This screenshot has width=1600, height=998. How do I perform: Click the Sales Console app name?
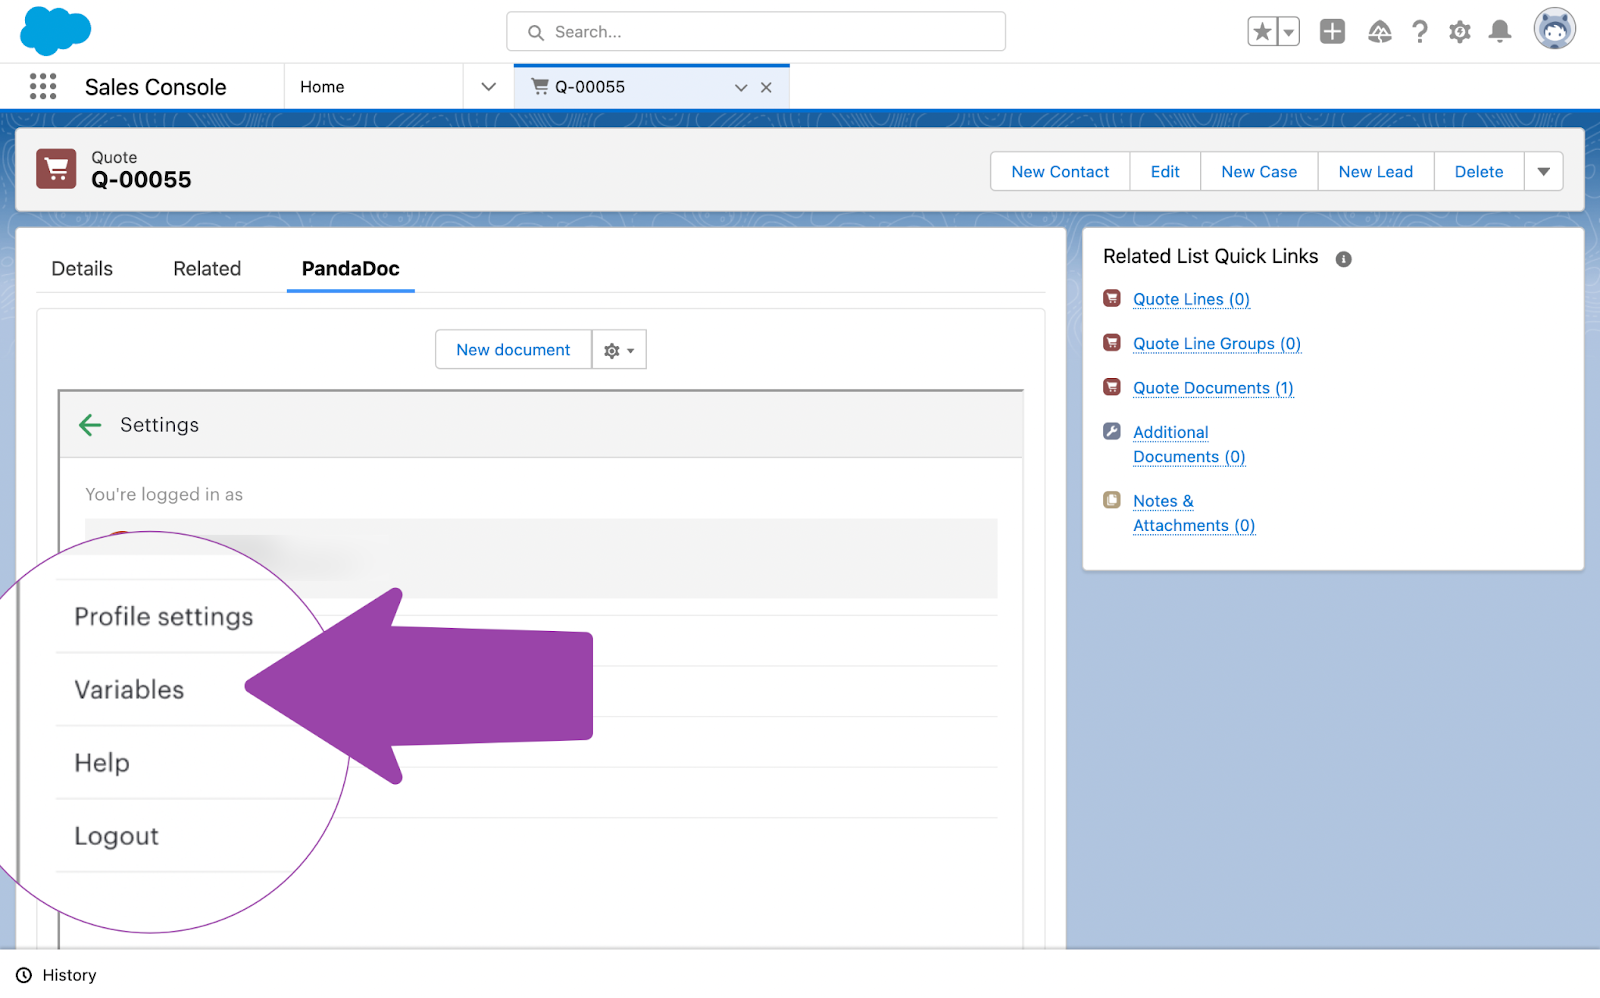156,87
